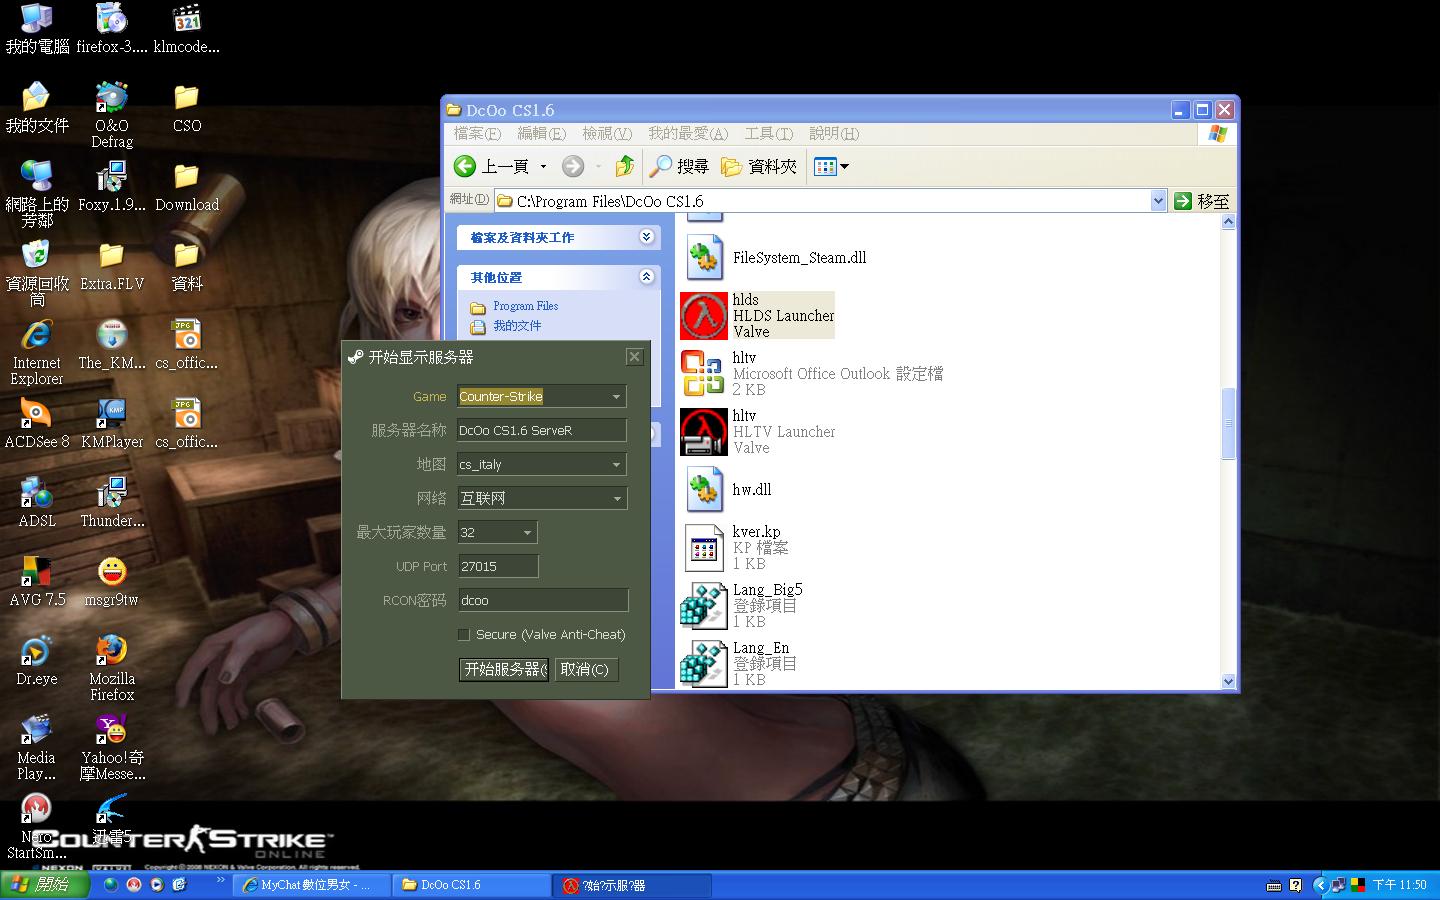Click the UDP Port field
Screen dimensions: 1440x900
[x=498, y=566]
